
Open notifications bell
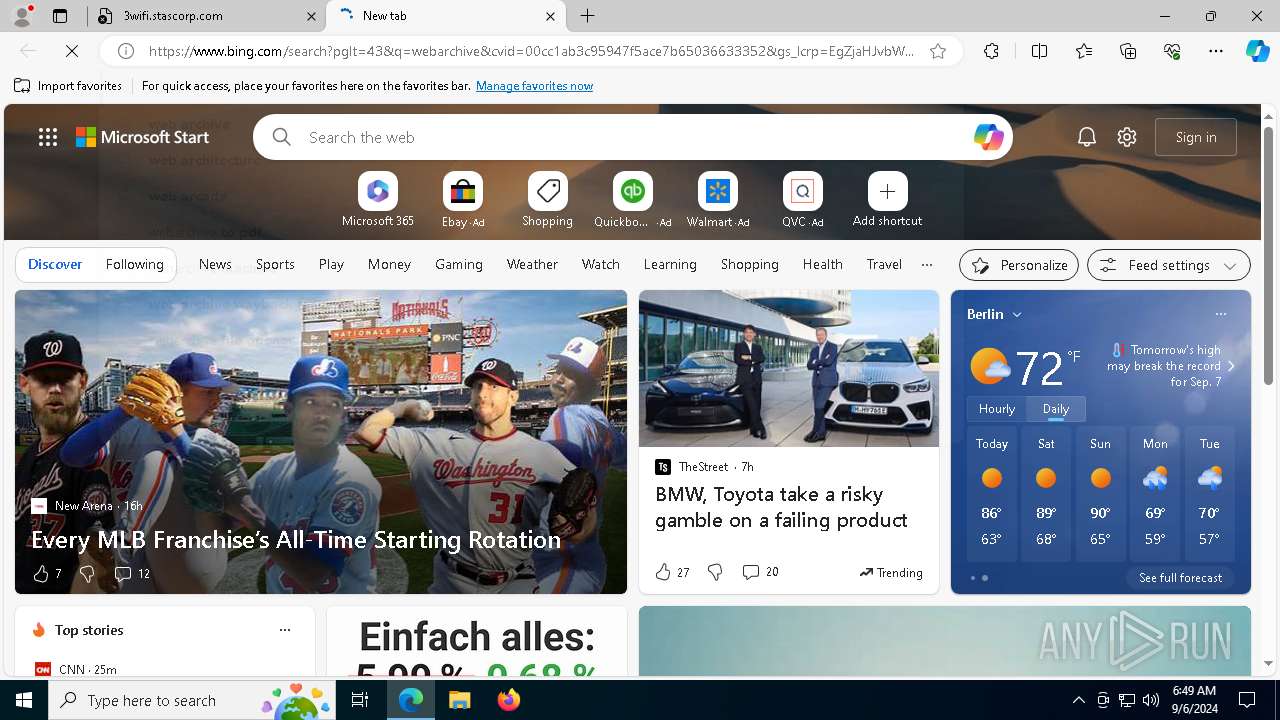[x=1087, y=137]
